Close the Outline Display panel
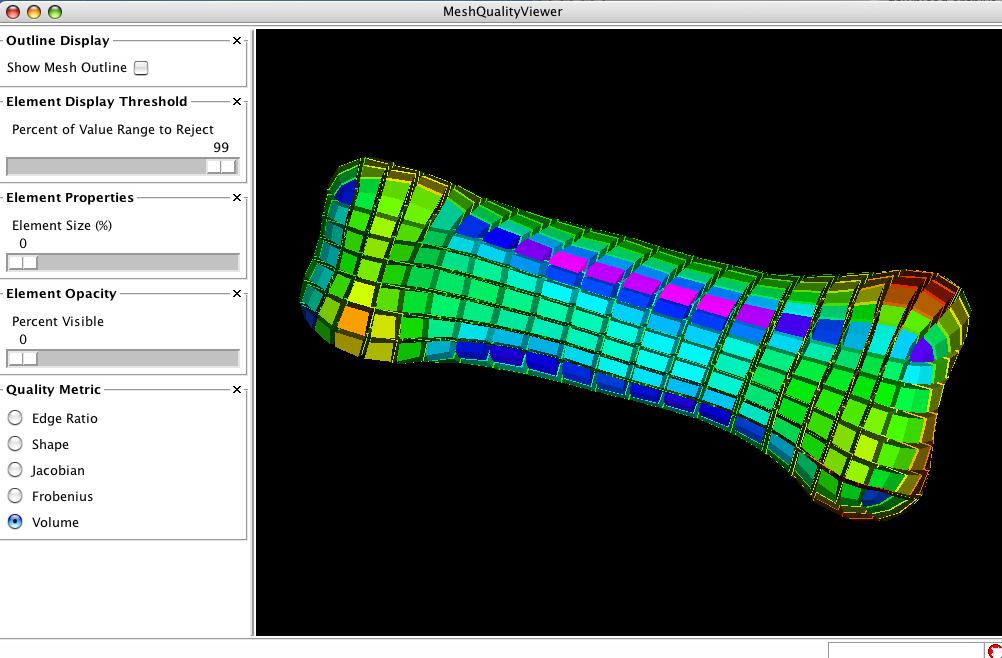Image resolution: width=1002 pixels, height=658 pixels. pyautogui.click(x=236, y=41)
